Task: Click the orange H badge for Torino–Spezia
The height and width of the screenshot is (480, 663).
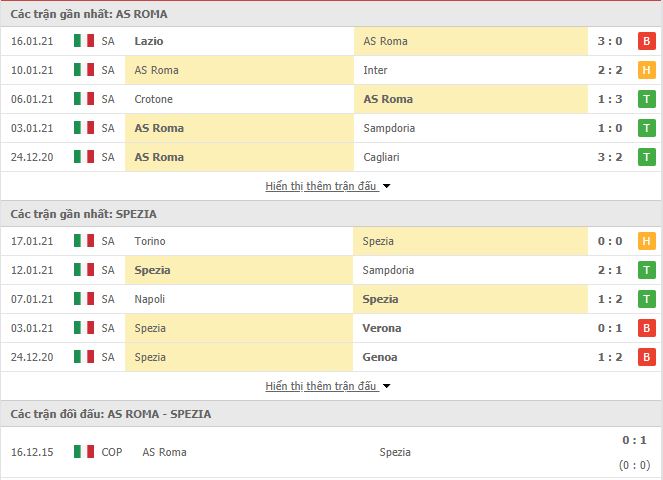Action: 647,241
